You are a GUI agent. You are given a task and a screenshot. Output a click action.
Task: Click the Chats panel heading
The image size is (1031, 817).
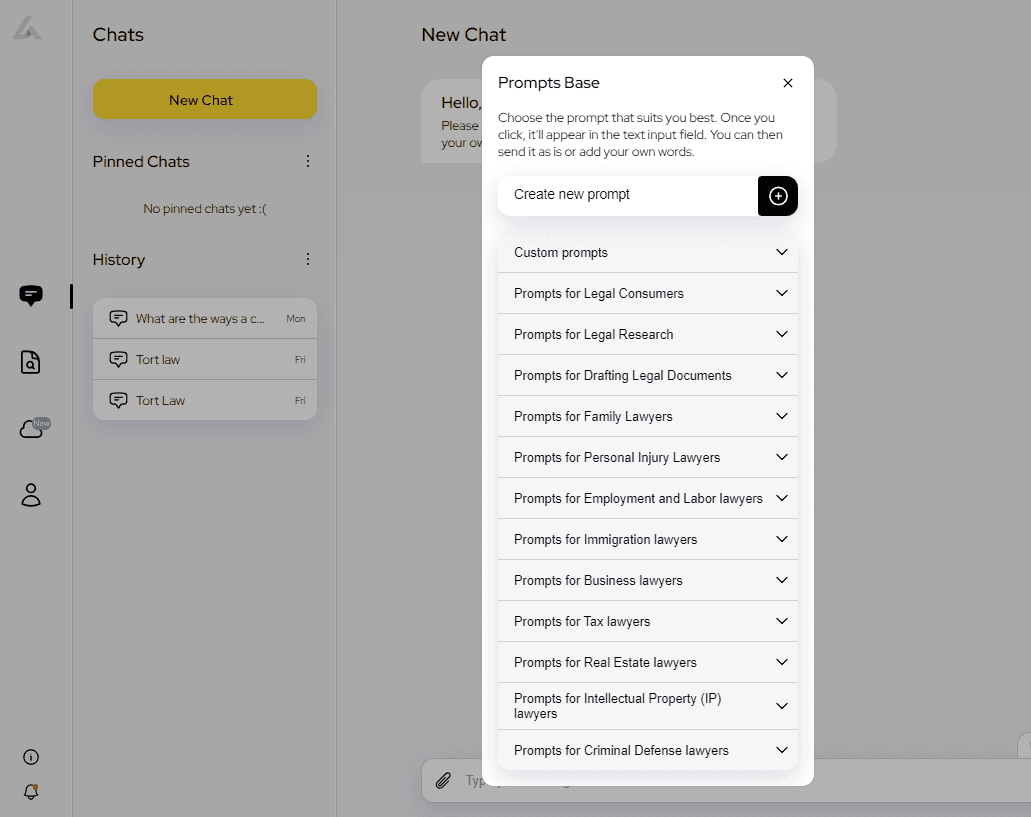click(118, 35)
